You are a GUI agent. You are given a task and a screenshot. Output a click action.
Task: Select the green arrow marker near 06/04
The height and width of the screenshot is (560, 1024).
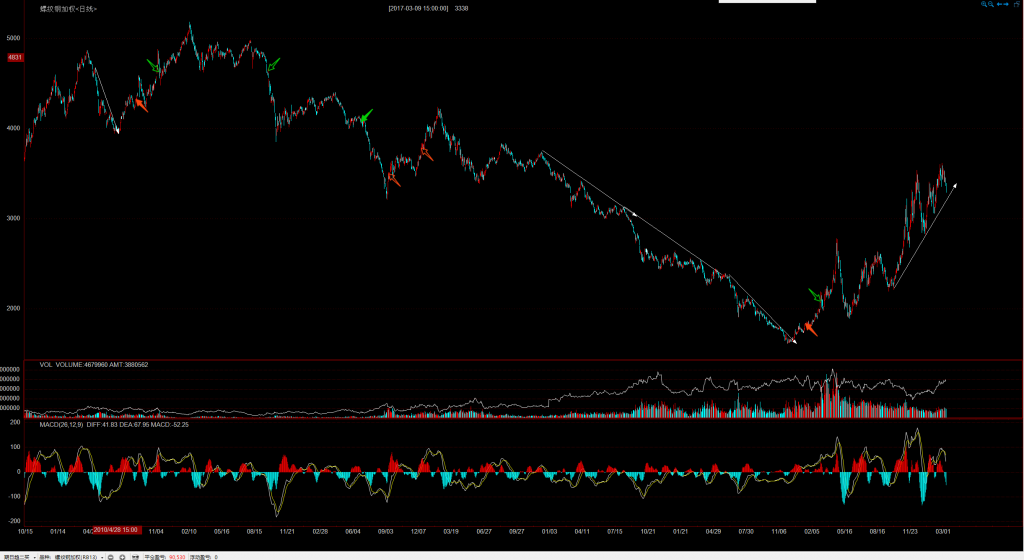[366, 116]
